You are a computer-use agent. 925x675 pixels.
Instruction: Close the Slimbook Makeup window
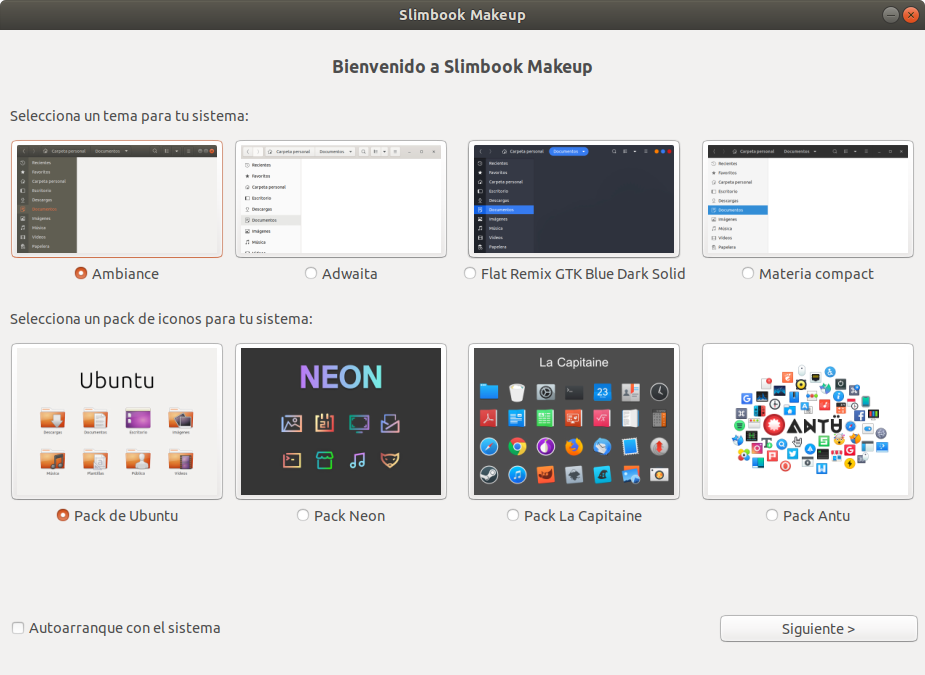[x=910, y=15]
